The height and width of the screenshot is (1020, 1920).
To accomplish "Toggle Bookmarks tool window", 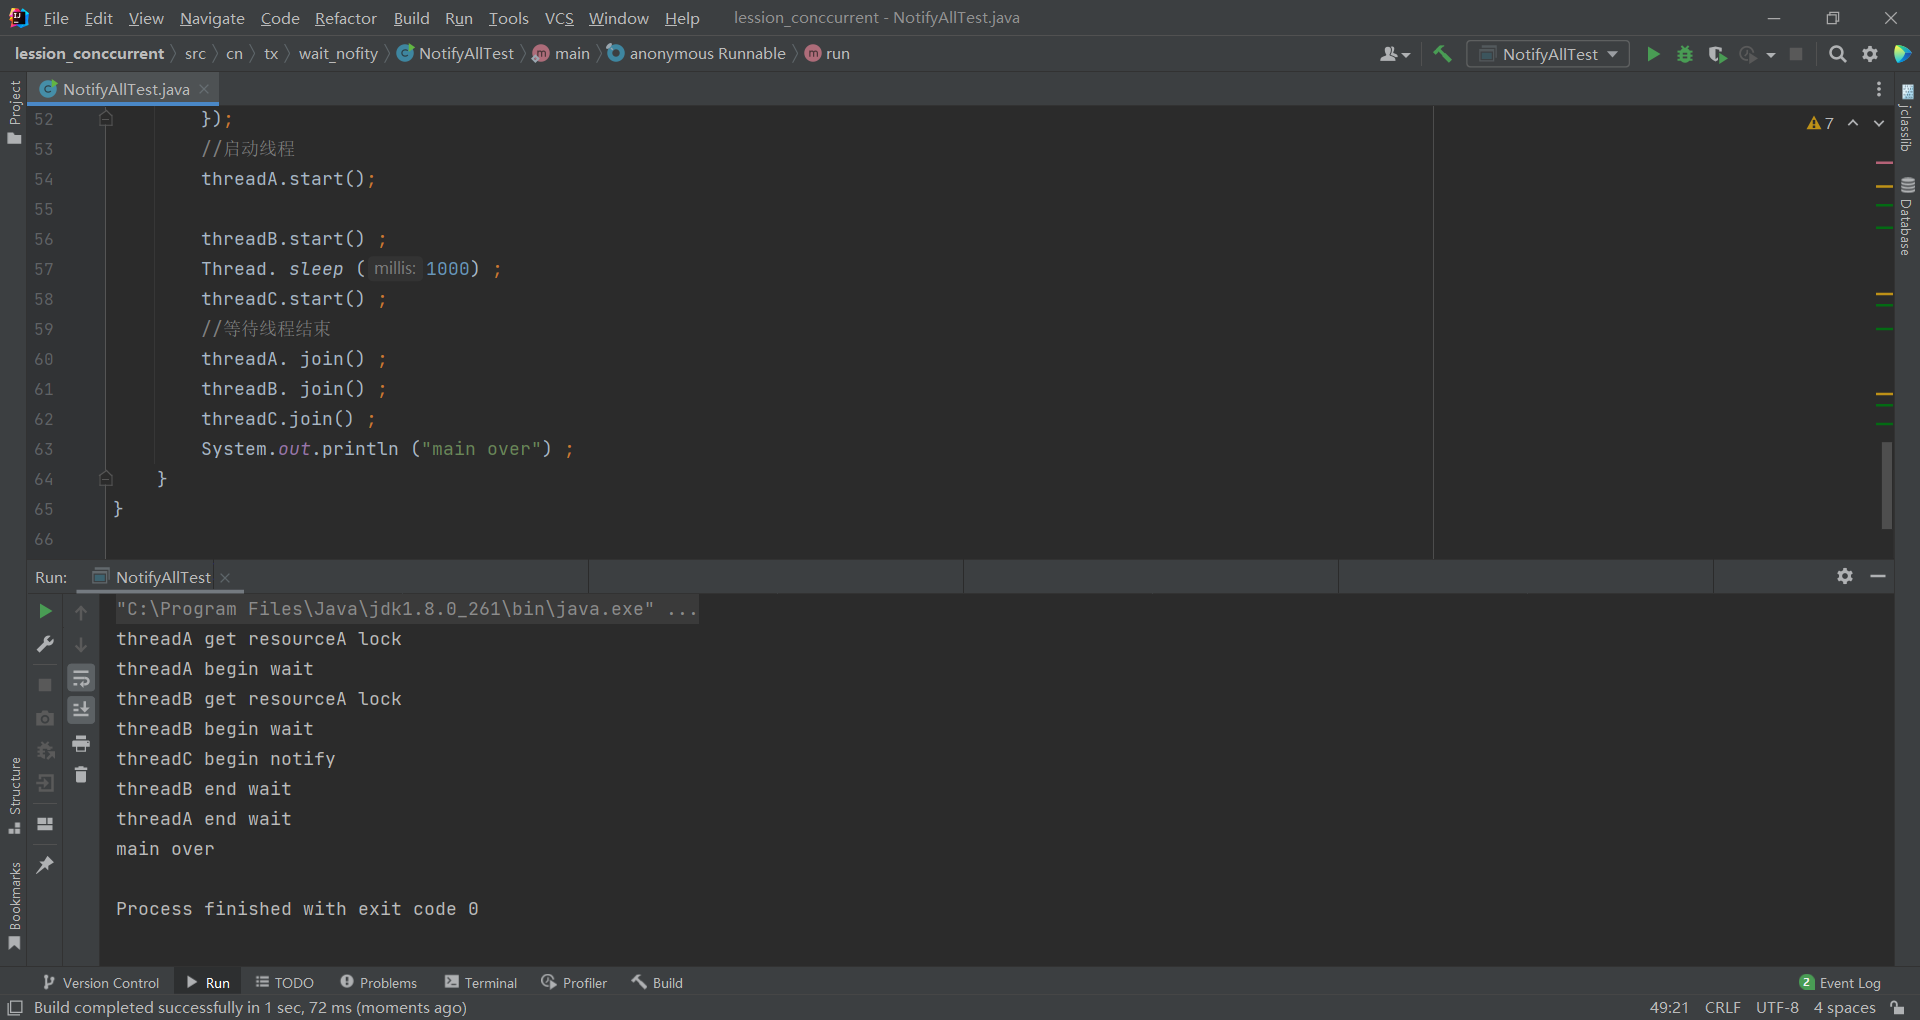I will coord(14,905).
